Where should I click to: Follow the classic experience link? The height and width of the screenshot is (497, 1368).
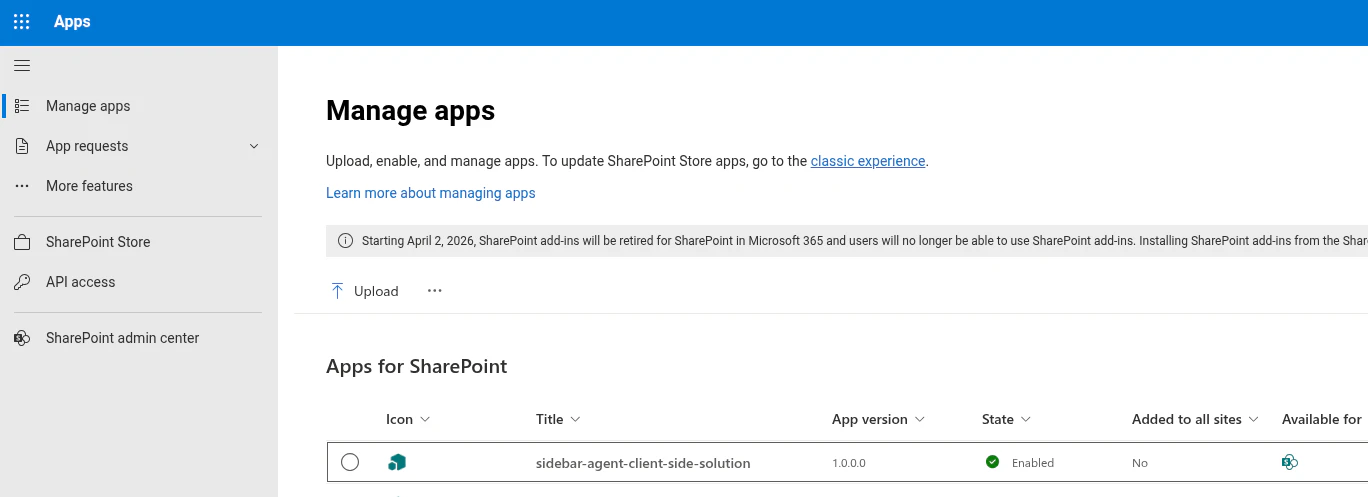(868, 161)
